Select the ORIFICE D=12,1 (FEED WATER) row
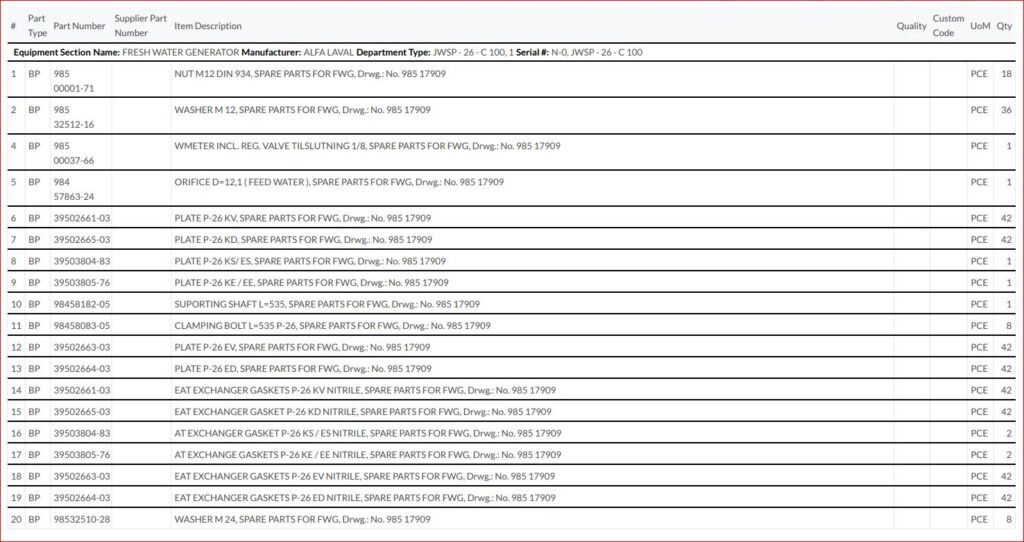Image resolution: width=1024 pixels, height=542 pixels. coord(338,182)
